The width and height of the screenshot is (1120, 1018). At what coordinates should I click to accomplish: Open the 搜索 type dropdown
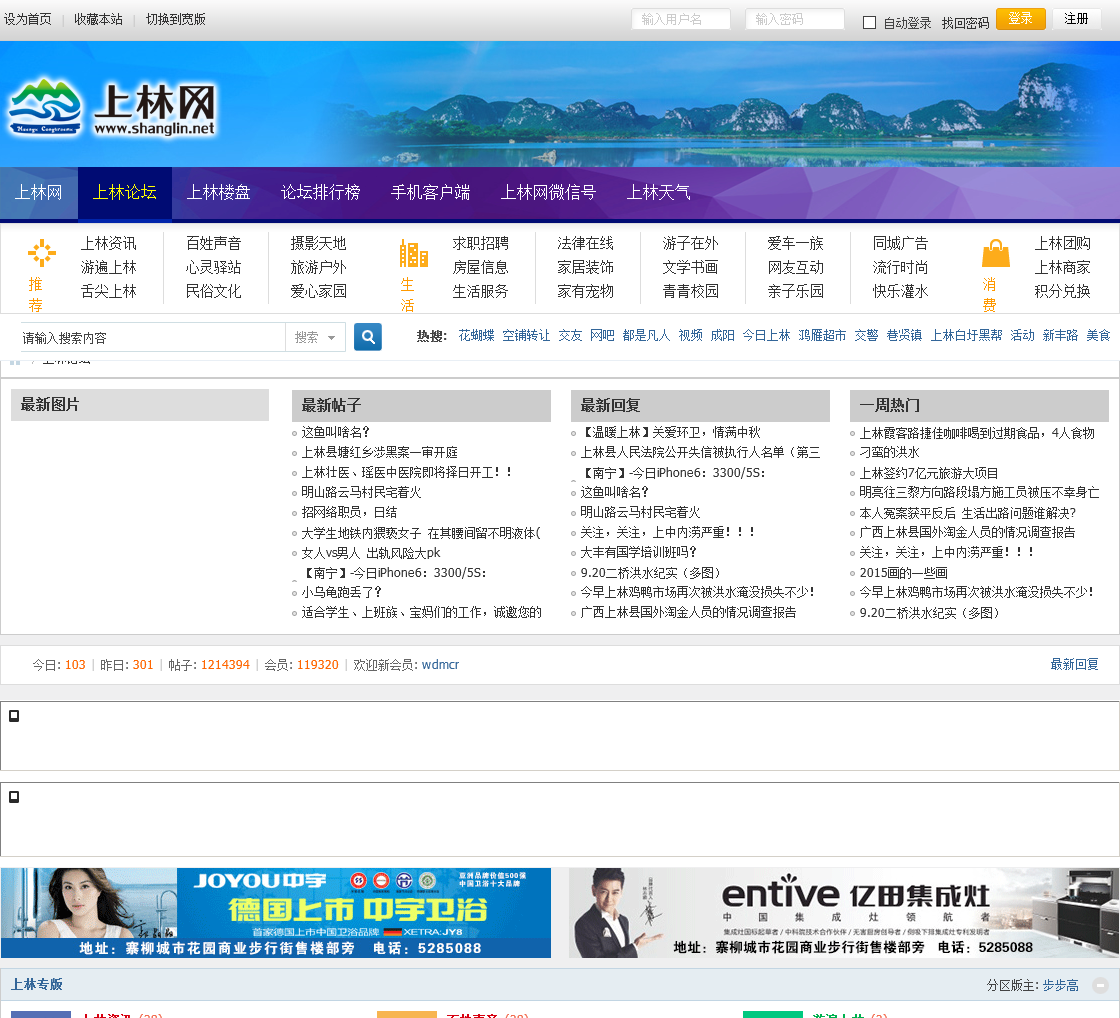point(316,338)
